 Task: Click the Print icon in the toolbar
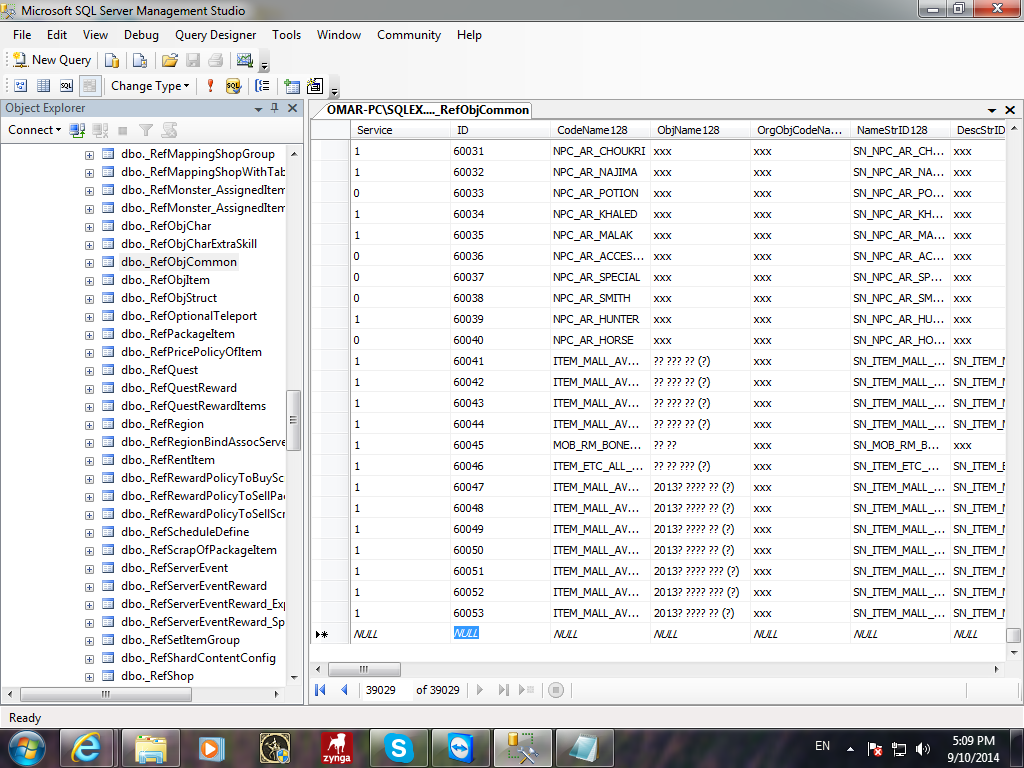coord(216,60)
